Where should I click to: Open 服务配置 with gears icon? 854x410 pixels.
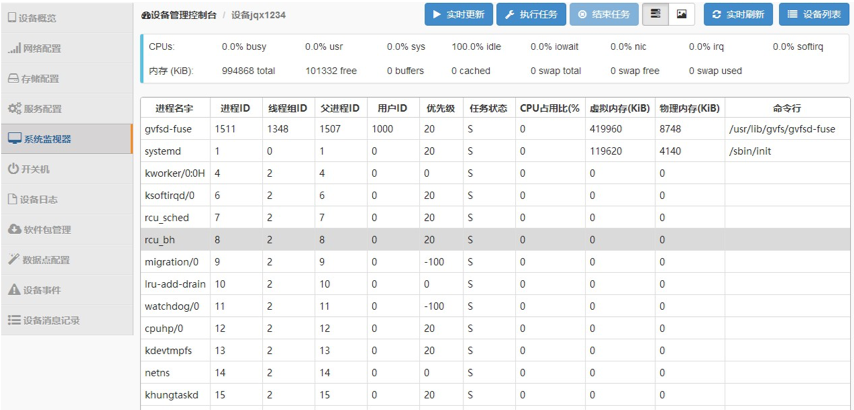point(66,108)
